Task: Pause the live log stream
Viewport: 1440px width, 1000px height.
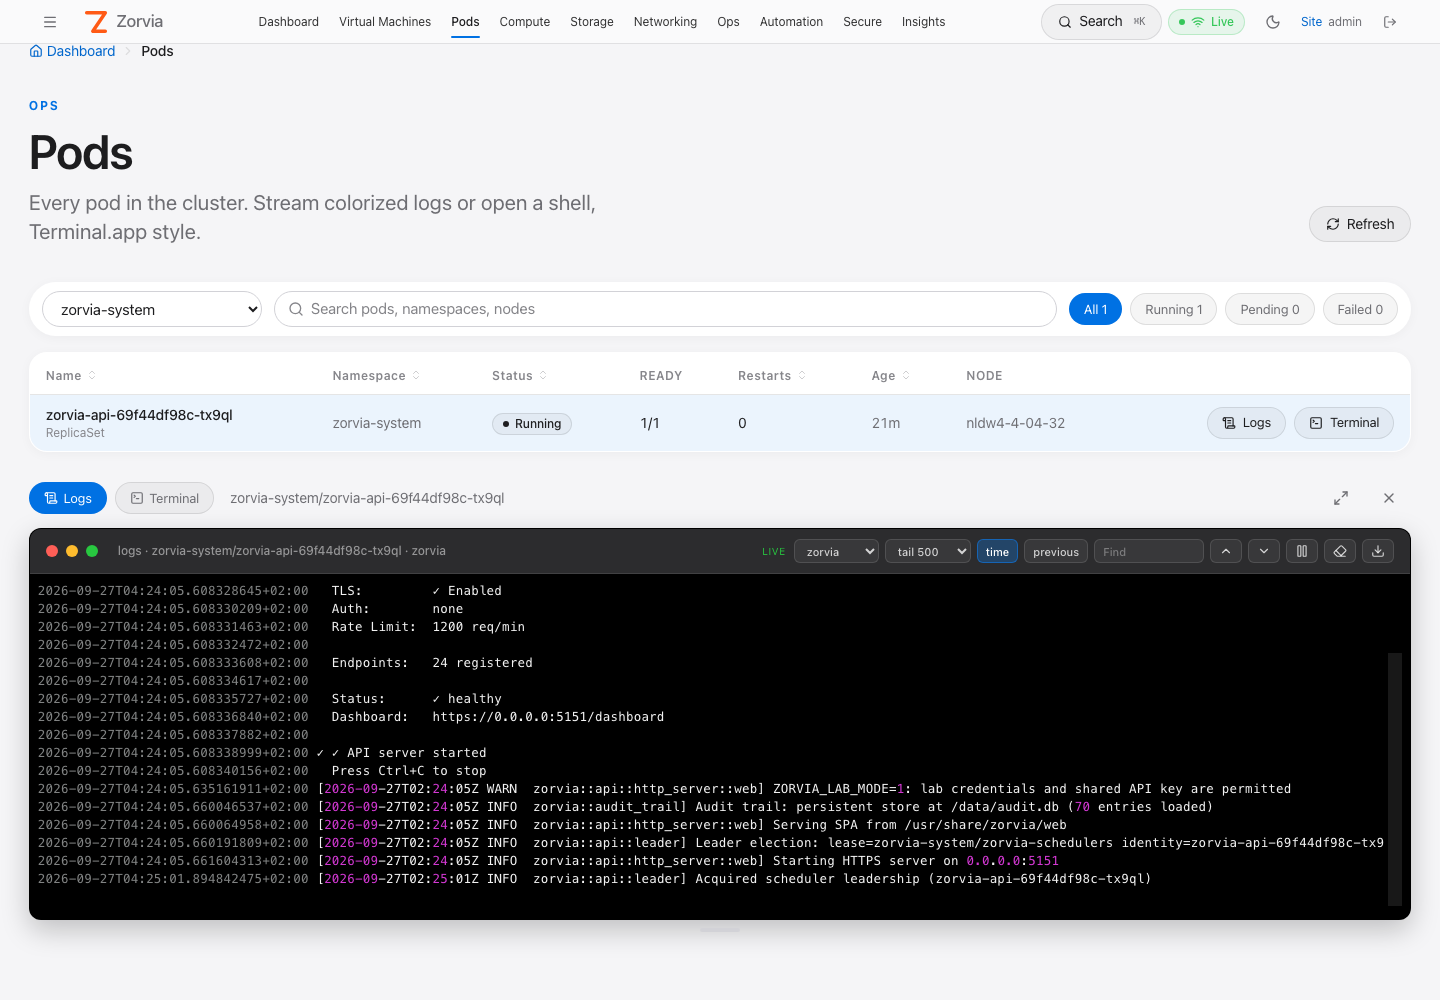Action: tap(1302, 551)
